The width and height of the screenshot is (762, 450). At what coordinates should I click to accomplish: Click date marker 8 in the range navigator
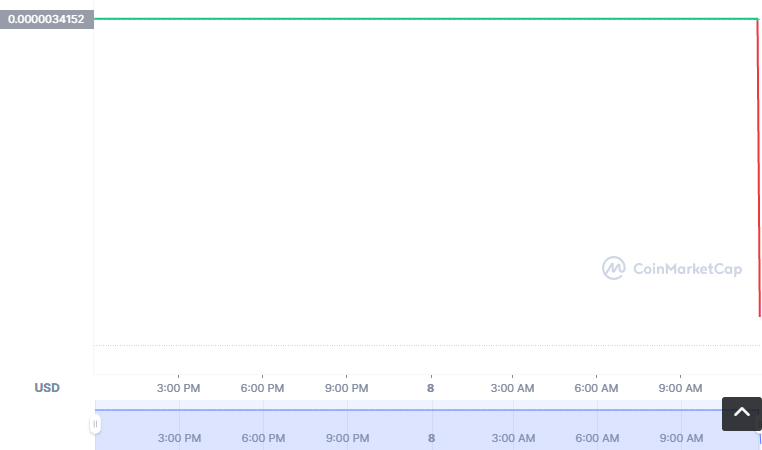(x=431, y=438)
